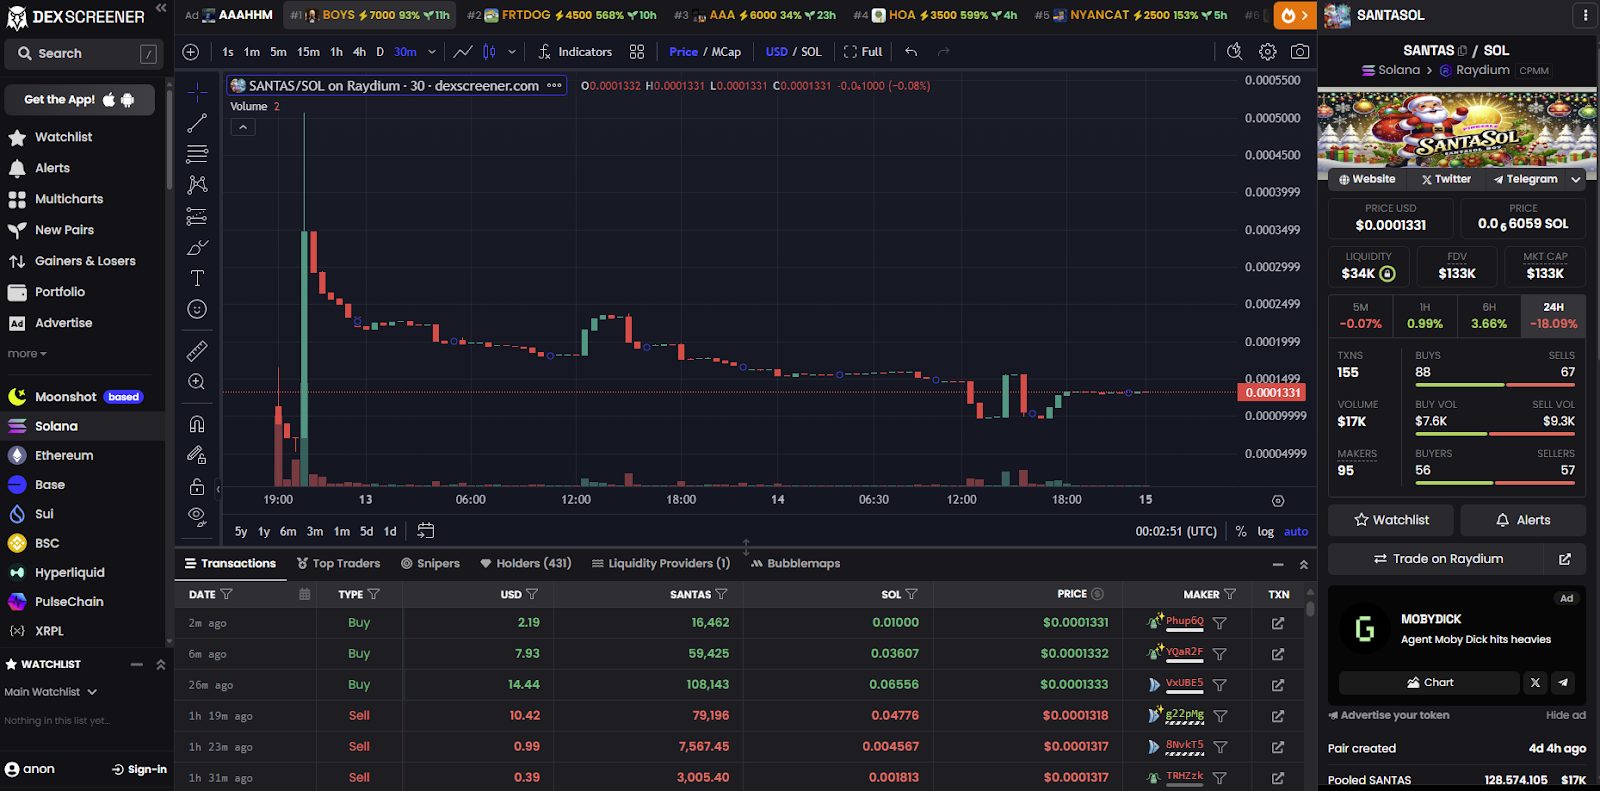Add a compare symbol with plus icon

[x=191, y=52]
